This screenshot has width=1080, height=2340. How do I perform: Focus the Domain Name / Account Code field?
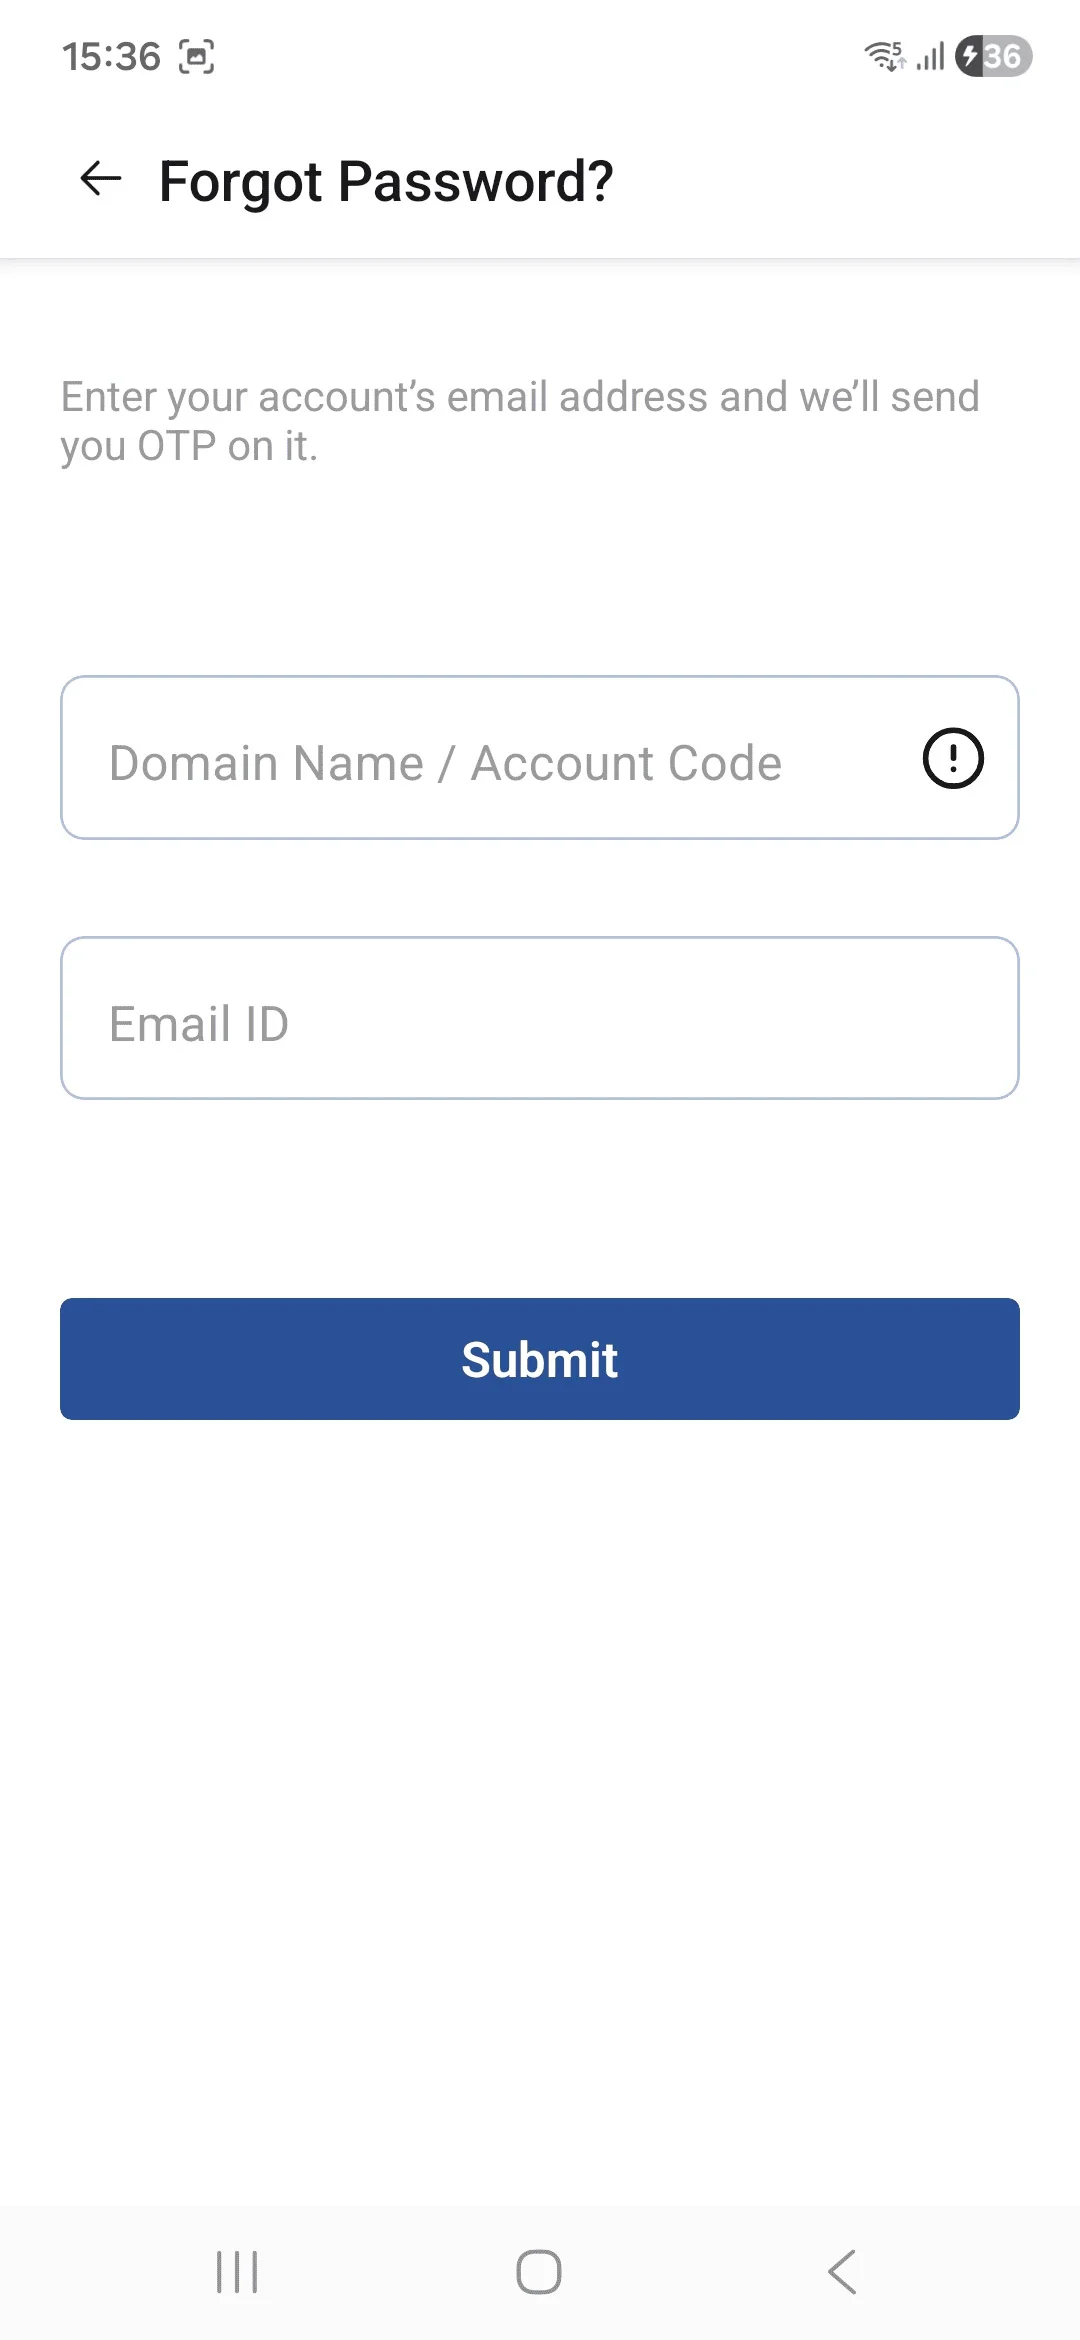point(480,758)
